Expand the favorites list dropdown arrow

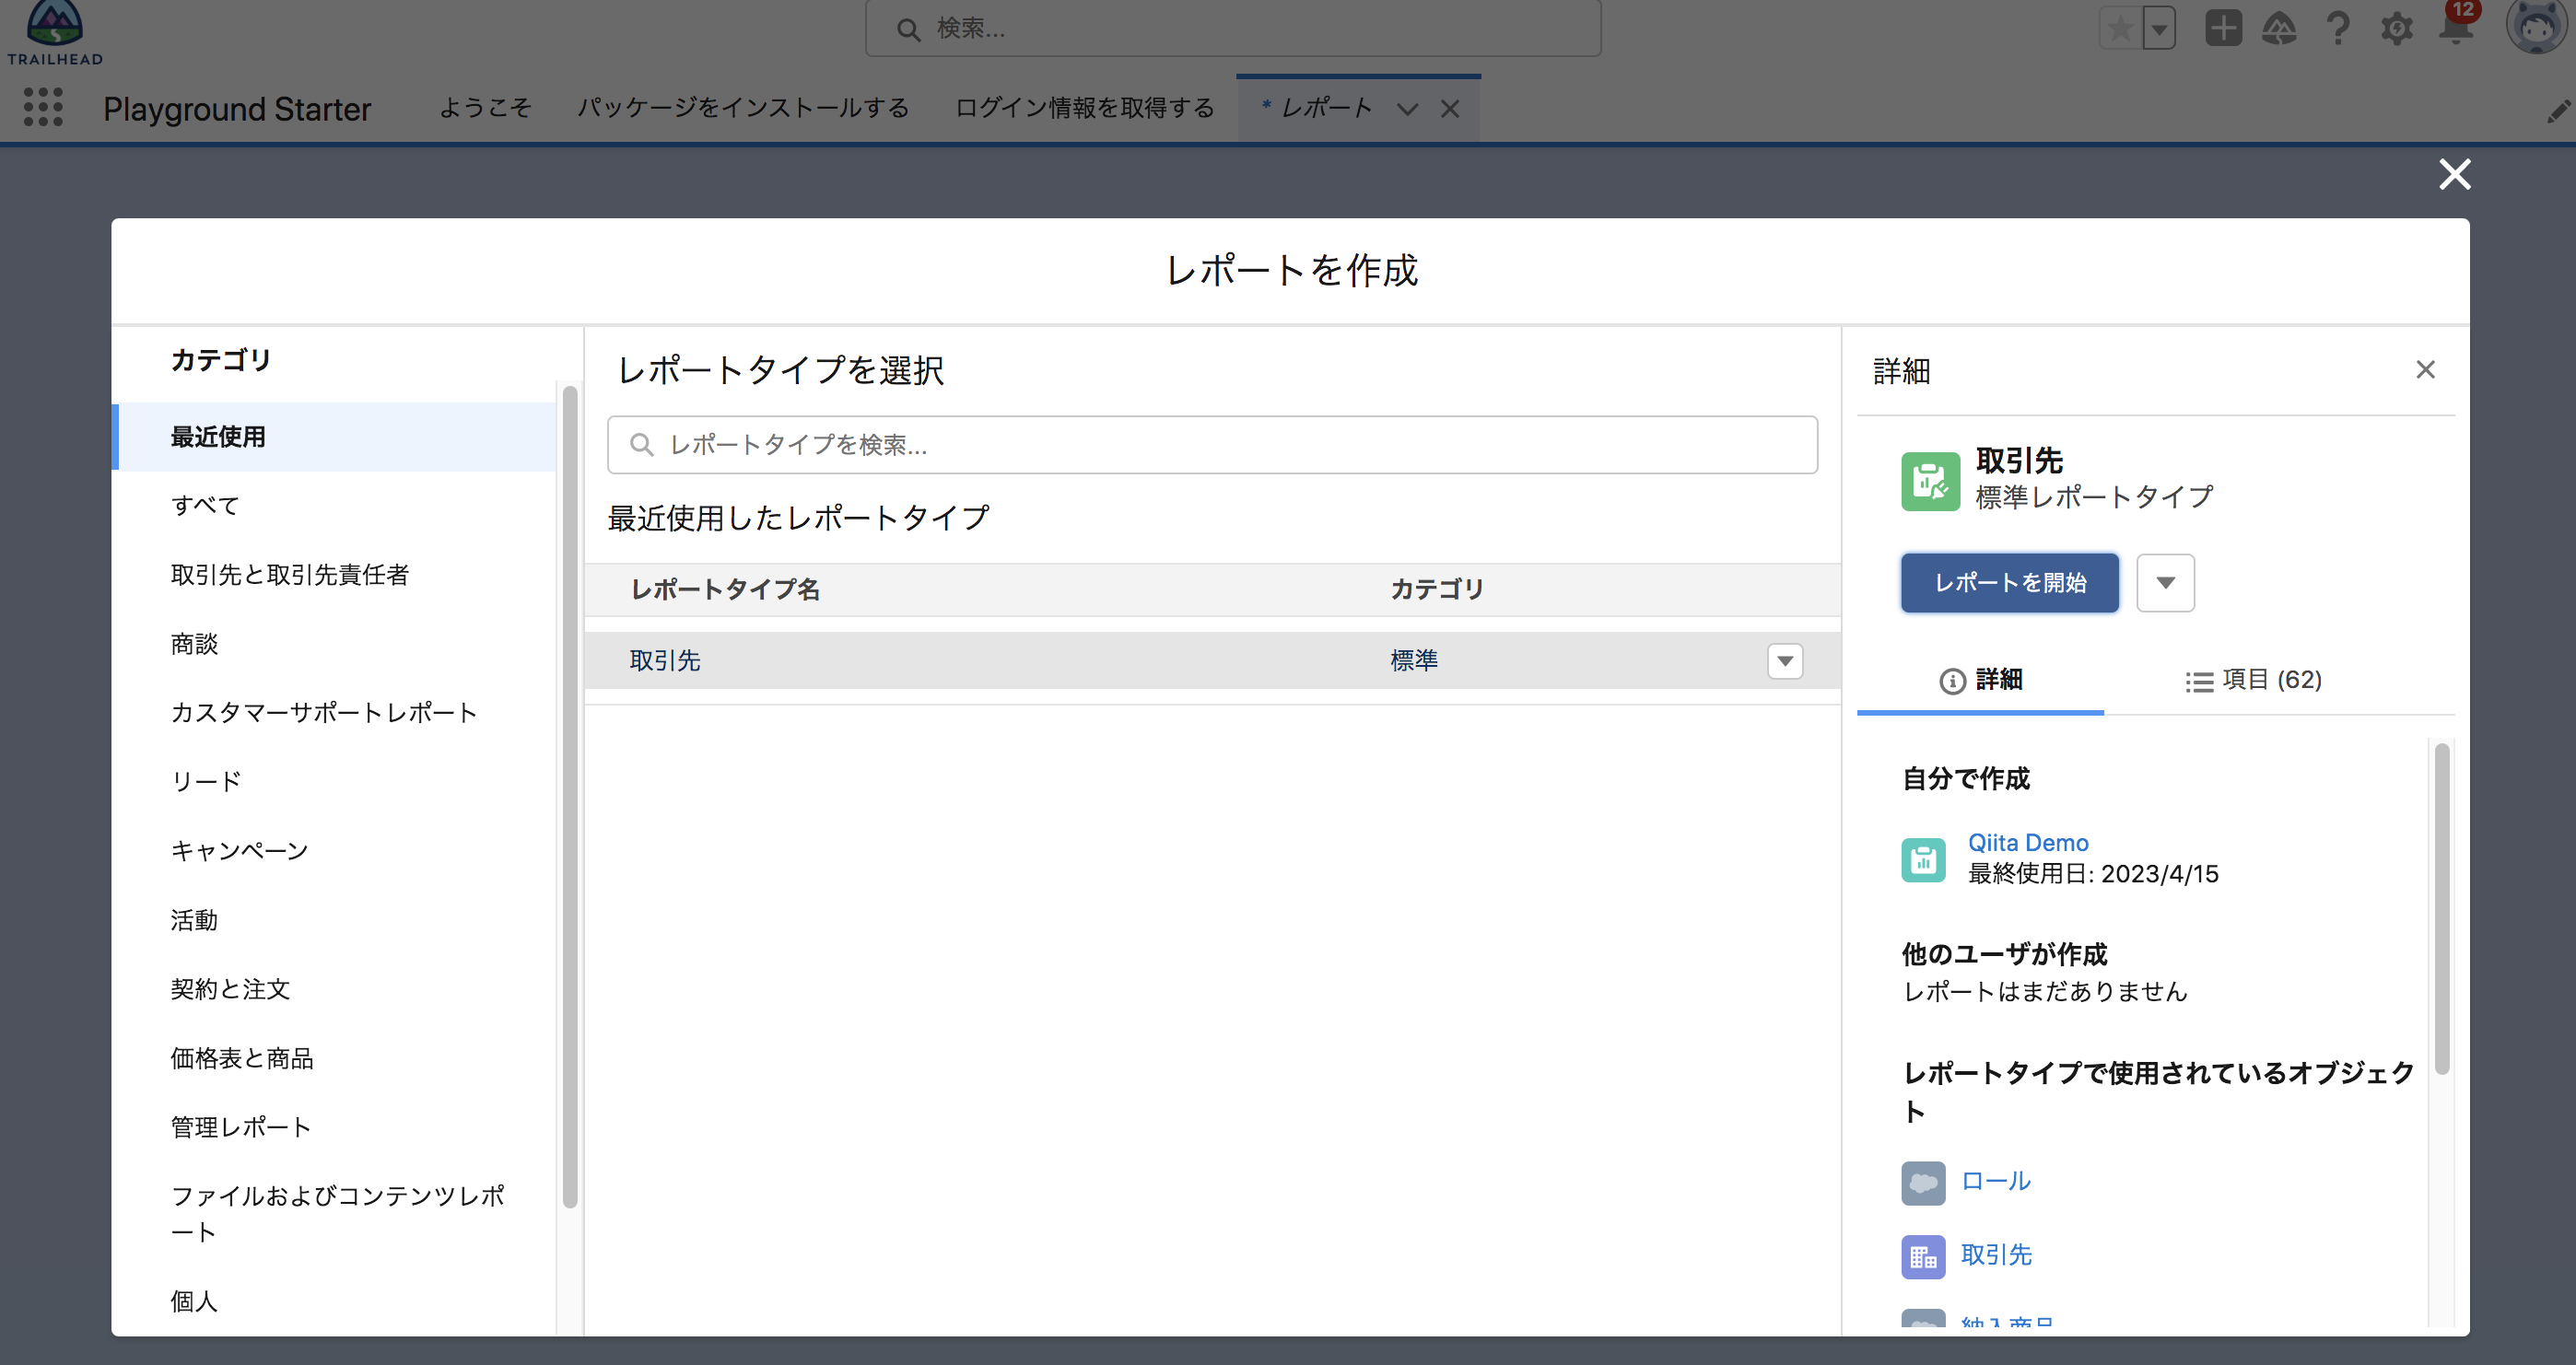pyautogui.click(x=2158, y=29)
